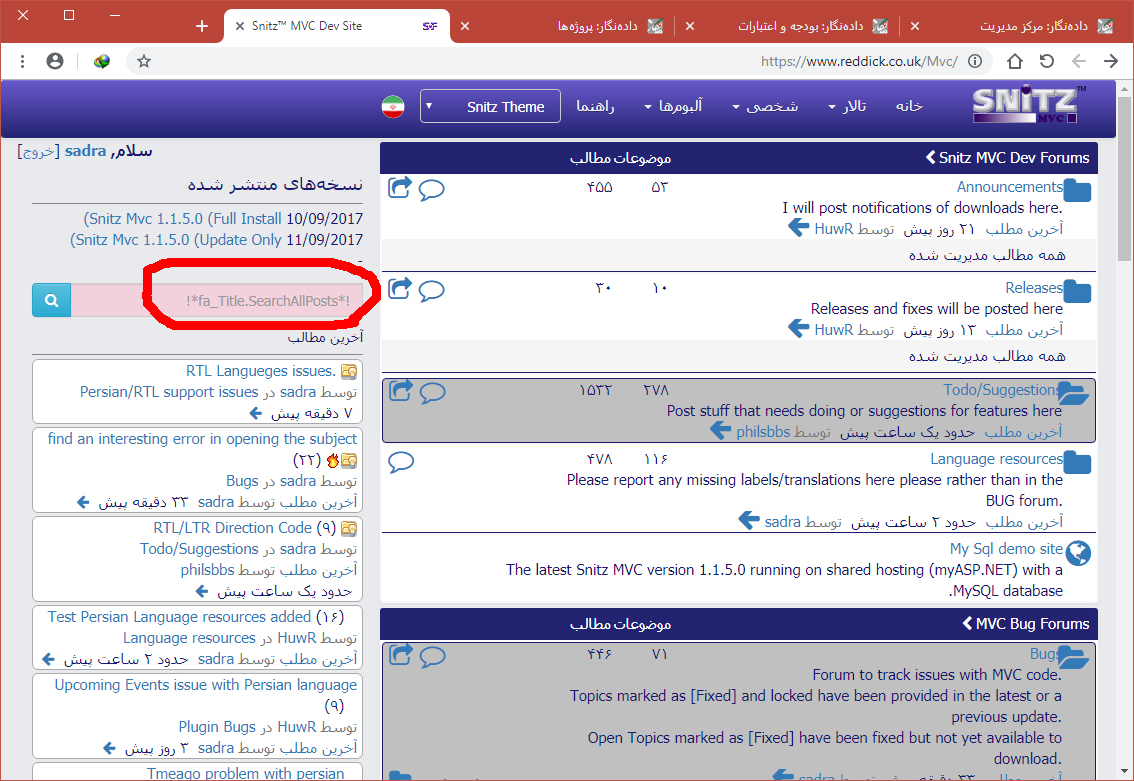This screenshot has height=781, width=1134.
Task: Collapse the MVC Bug Forums category
Action: coord(968,623)
